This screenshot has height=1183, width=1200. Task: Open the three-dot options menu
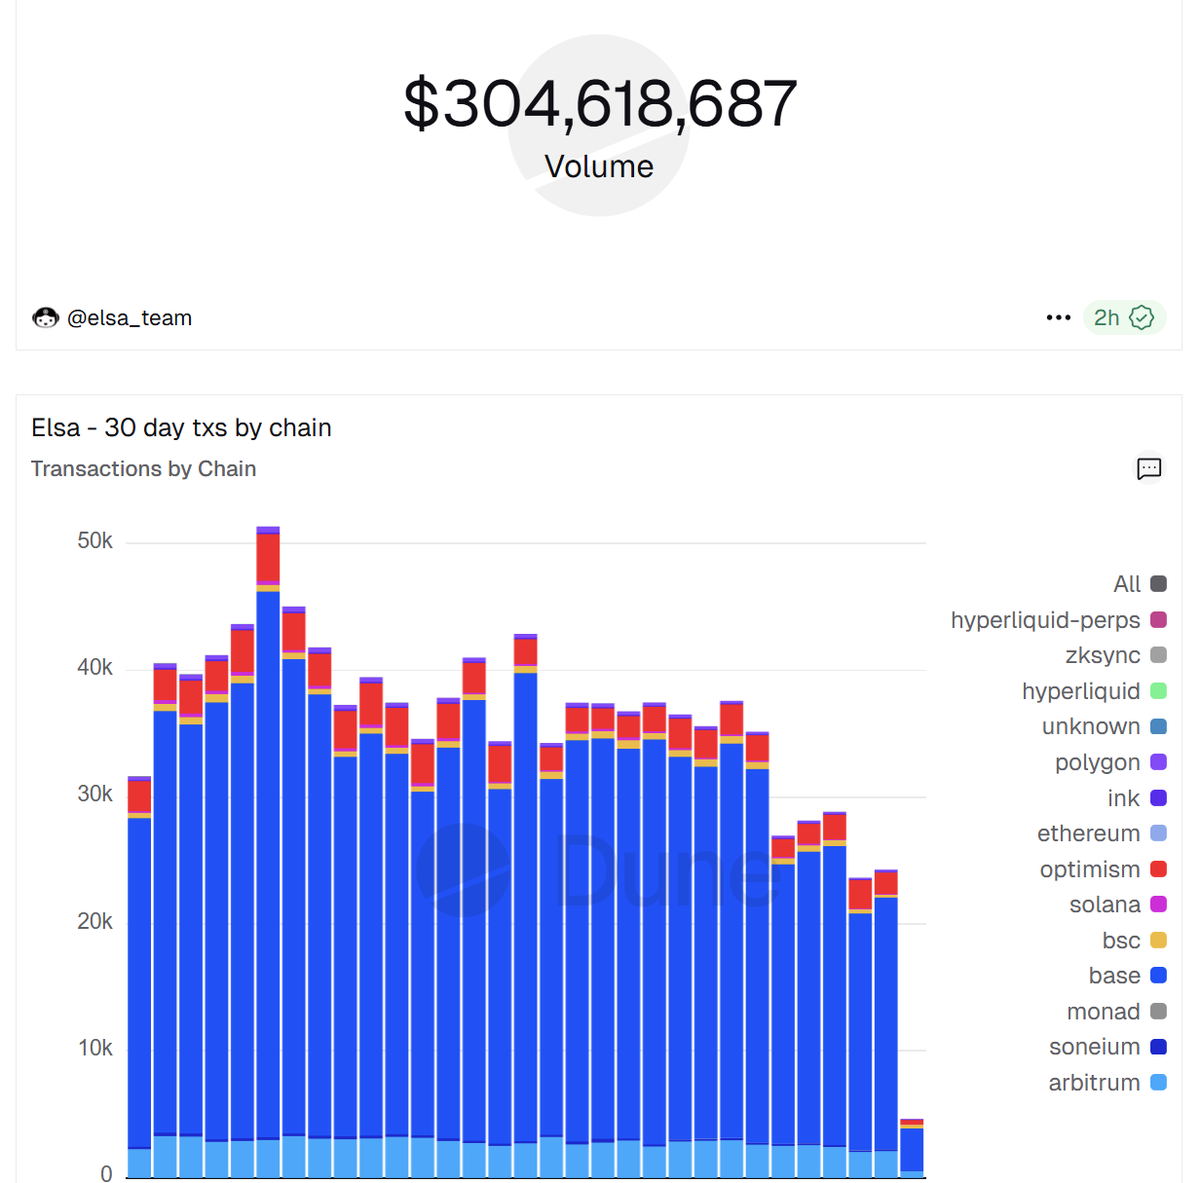tap(1058, 318)
